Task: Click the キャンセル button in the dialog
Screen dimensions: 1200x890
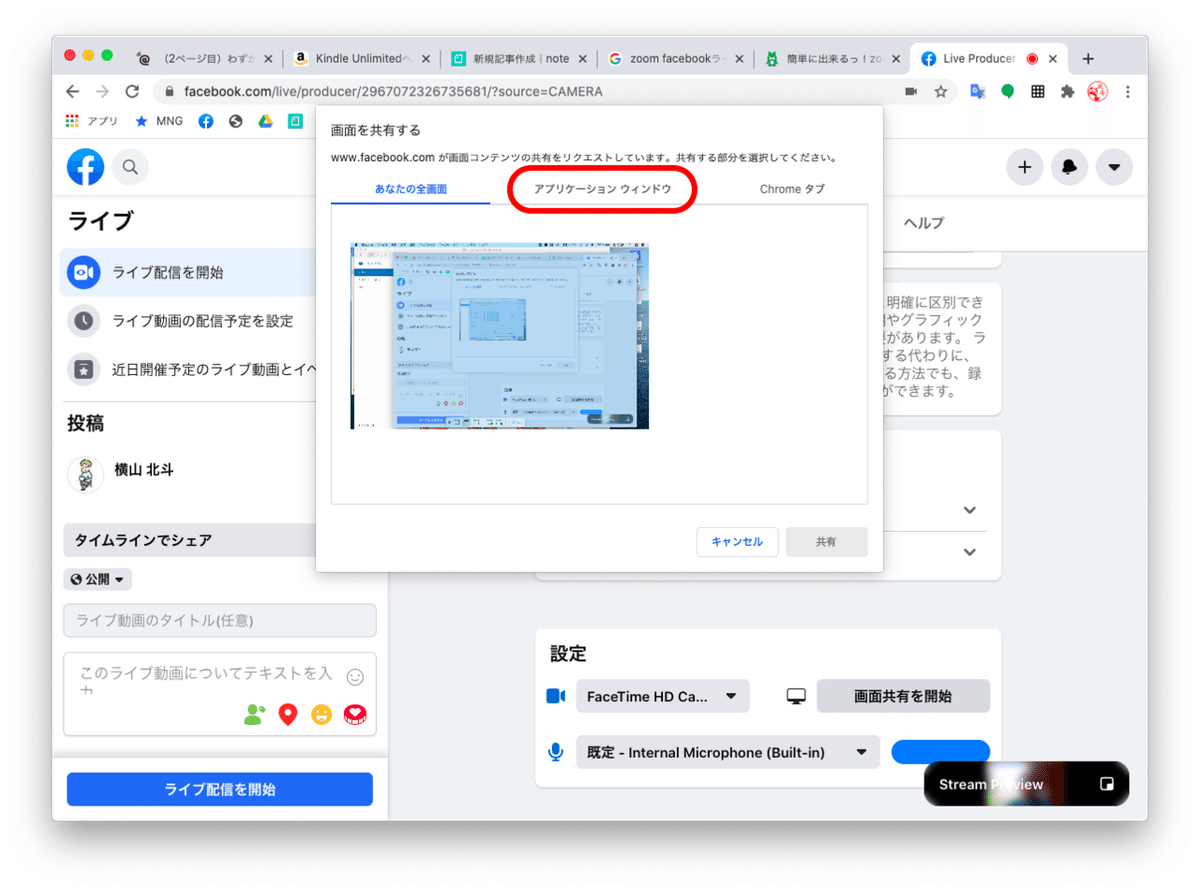Action: (737, 541)
